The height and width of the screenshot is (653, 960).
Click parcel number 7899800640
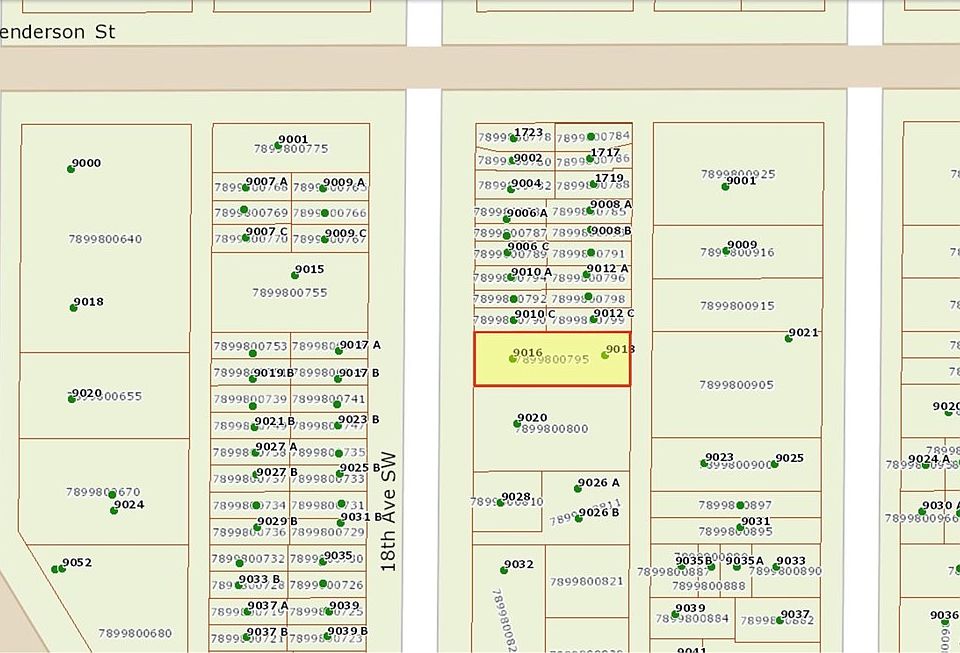coord(105,239)
